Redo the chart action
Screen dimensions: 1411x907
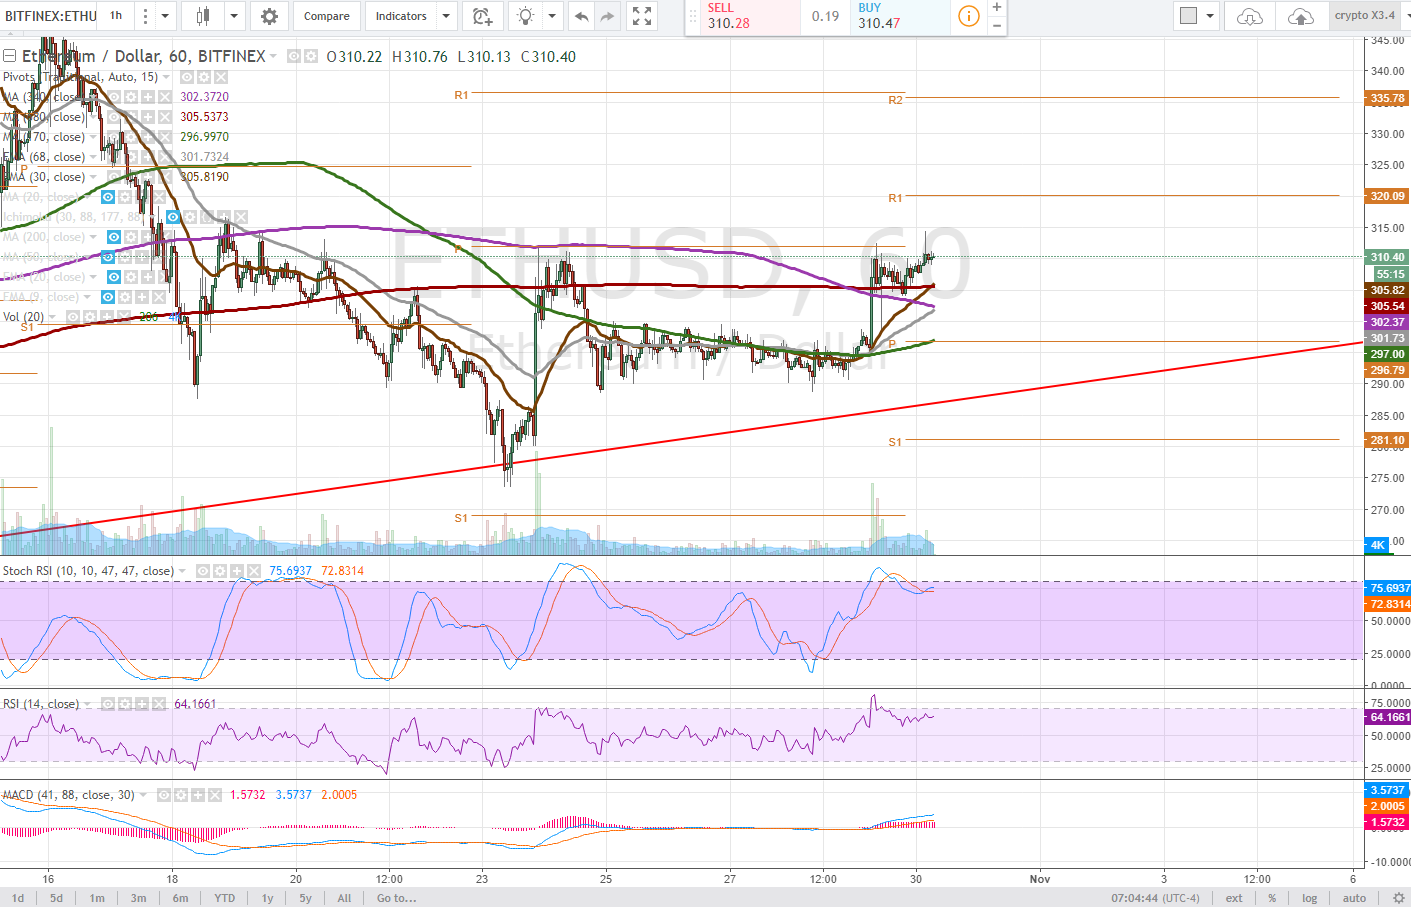tap(607, 16)
